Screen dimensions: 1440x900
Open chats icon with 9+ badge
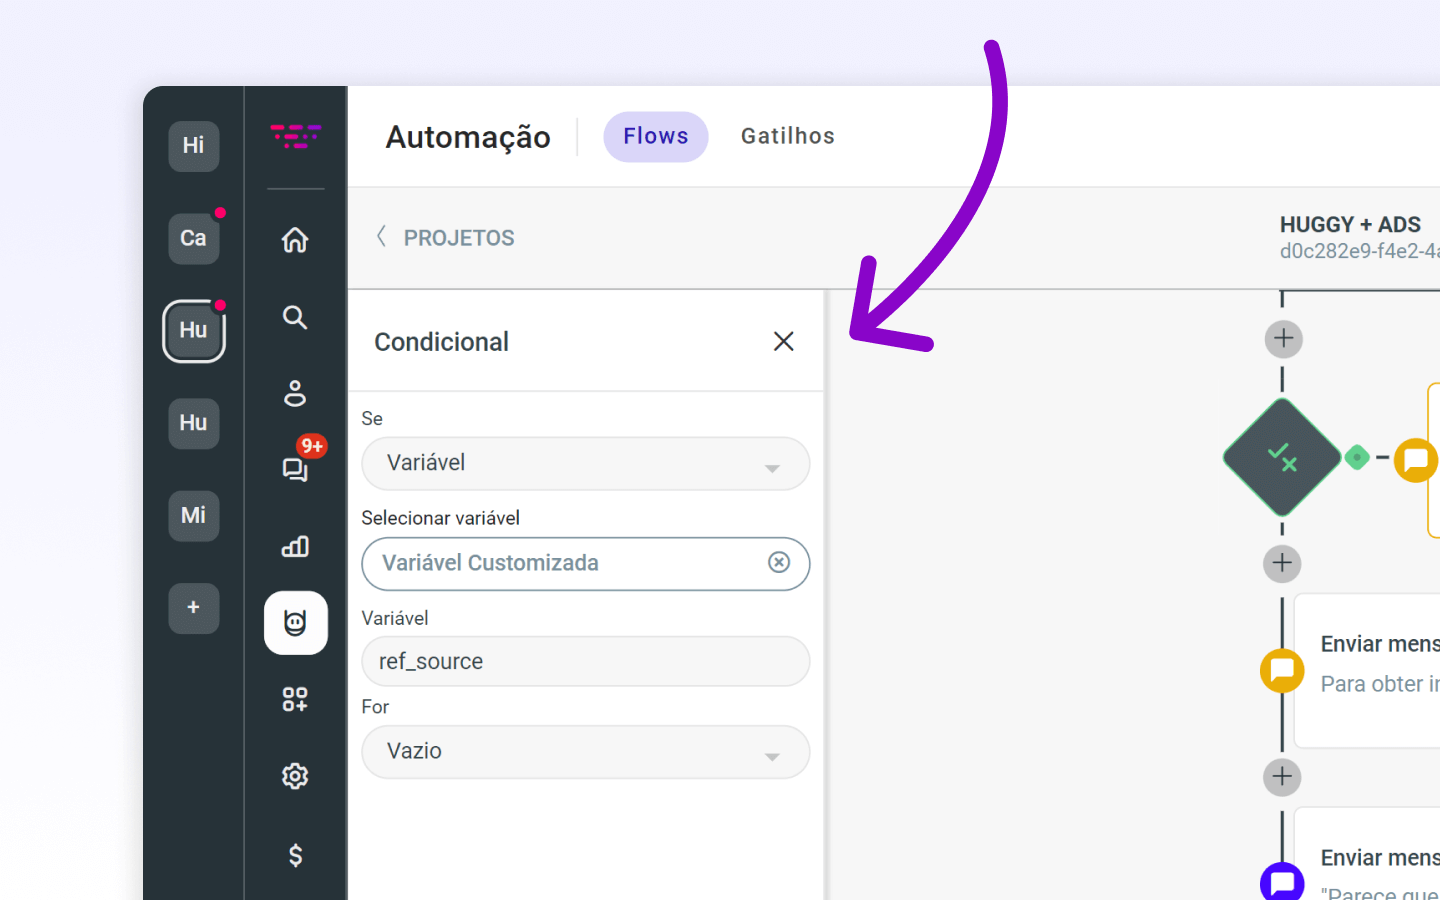tap(295, 469)
